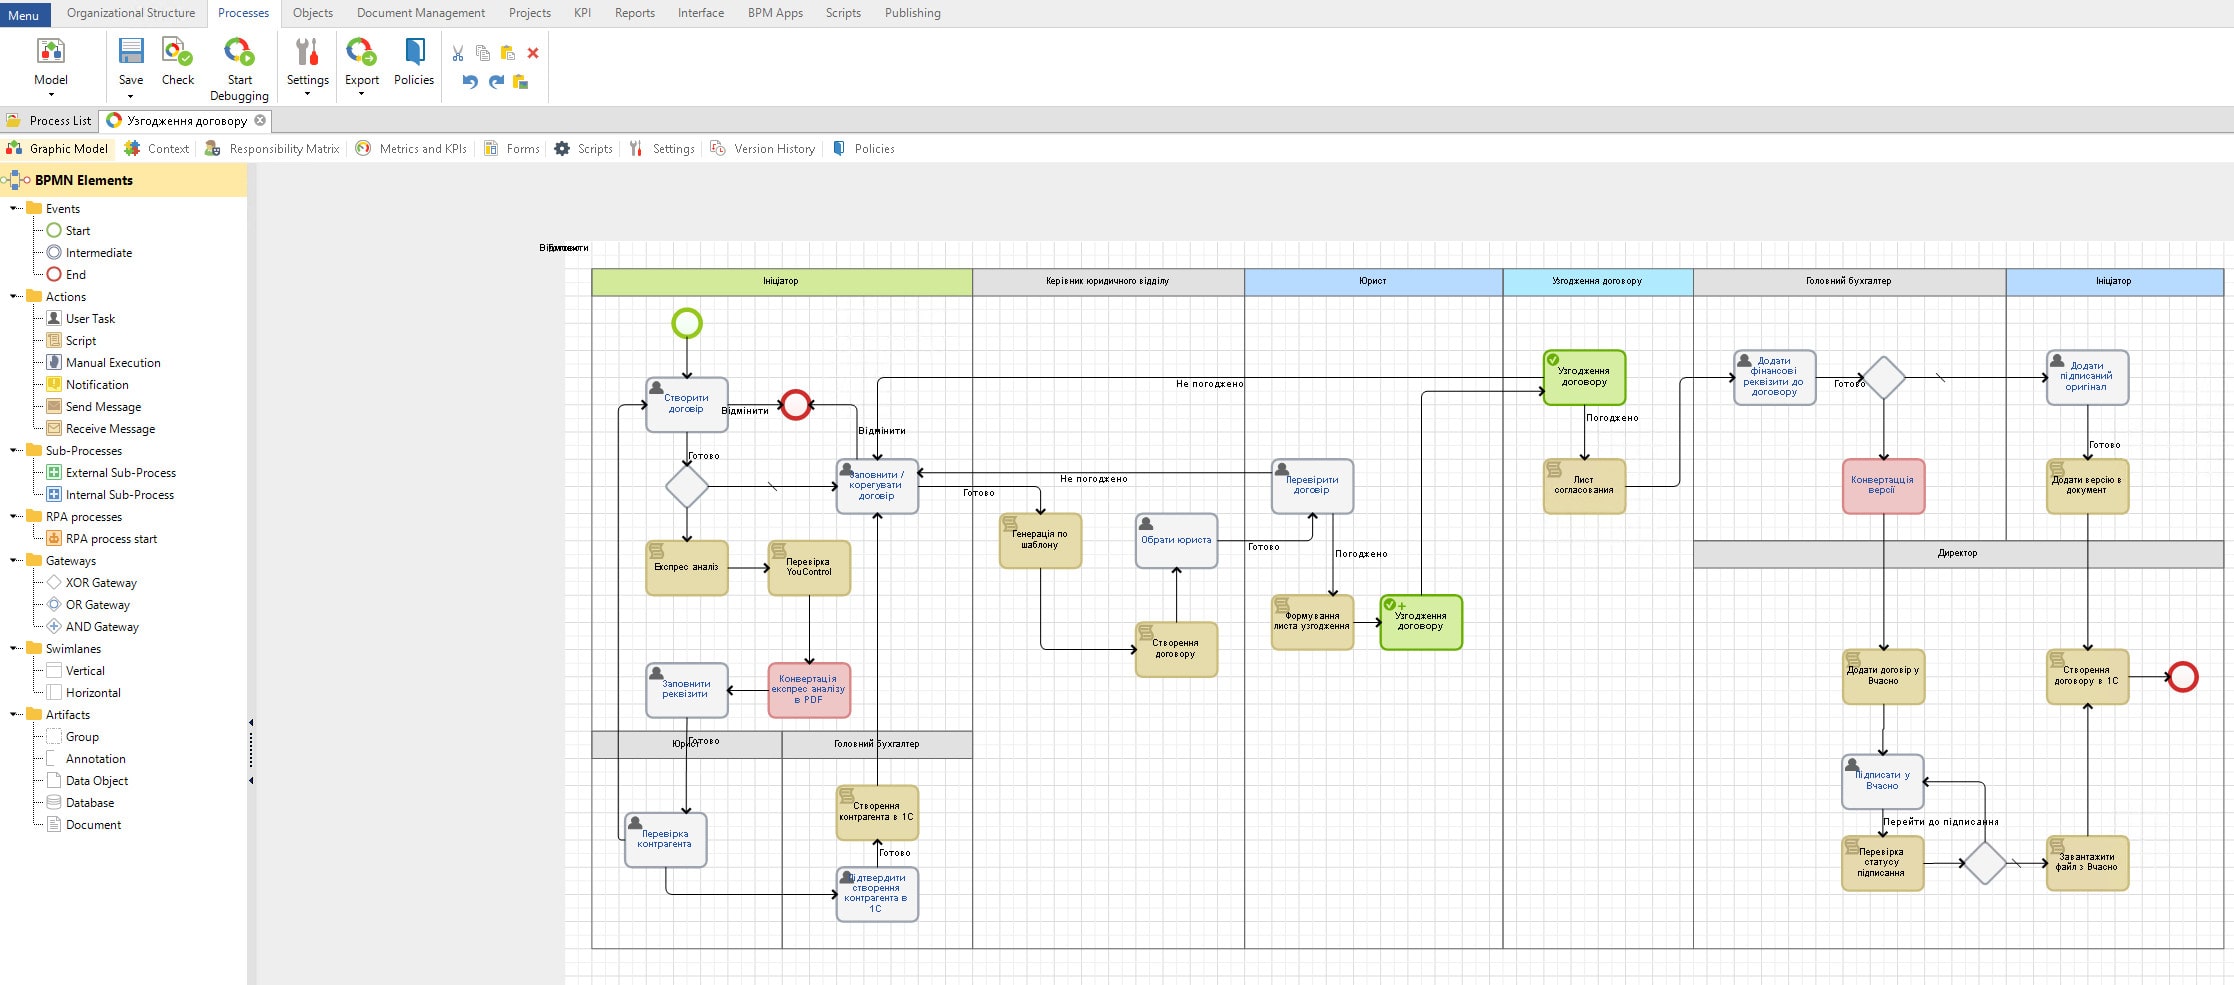Open the Responsibility Matrix tab
2234x985 pixels.
click(284, 149)
